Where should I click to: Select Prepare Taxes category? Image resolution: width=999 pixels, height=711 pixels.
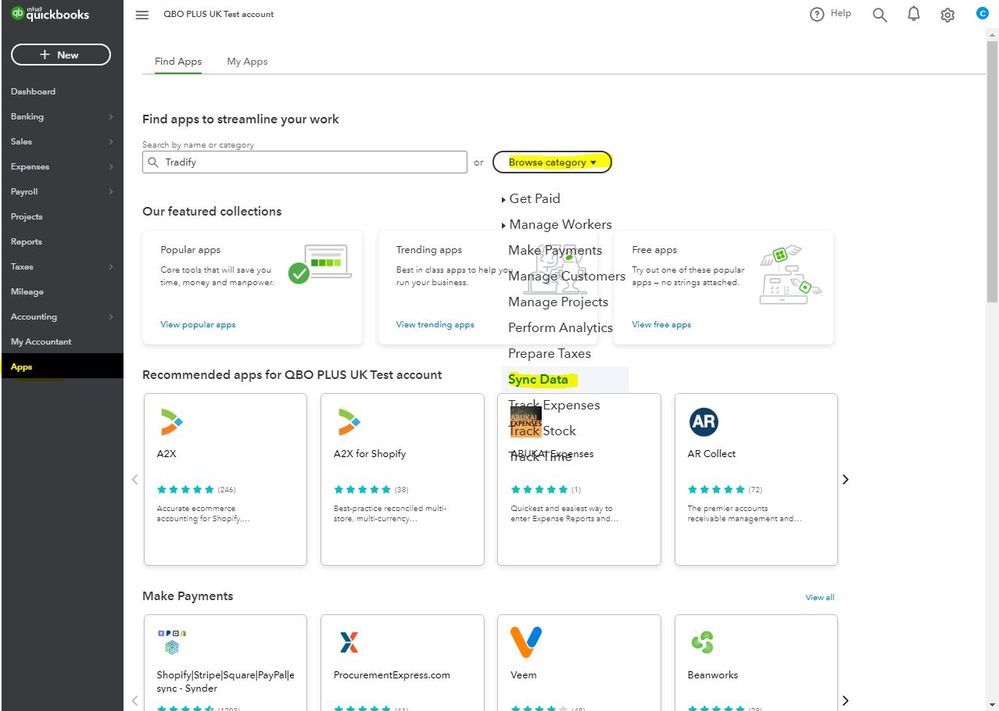(x=549, y=354)
